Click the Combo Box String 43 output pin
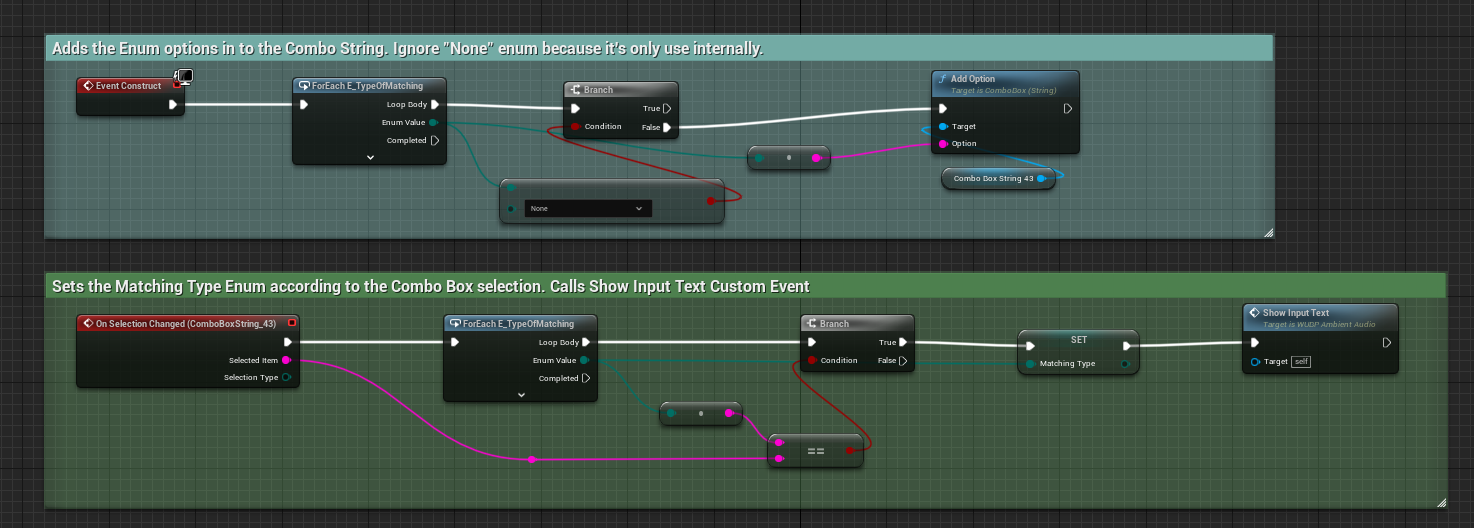Viewport: 1474px width, 528px height. 1041,179
